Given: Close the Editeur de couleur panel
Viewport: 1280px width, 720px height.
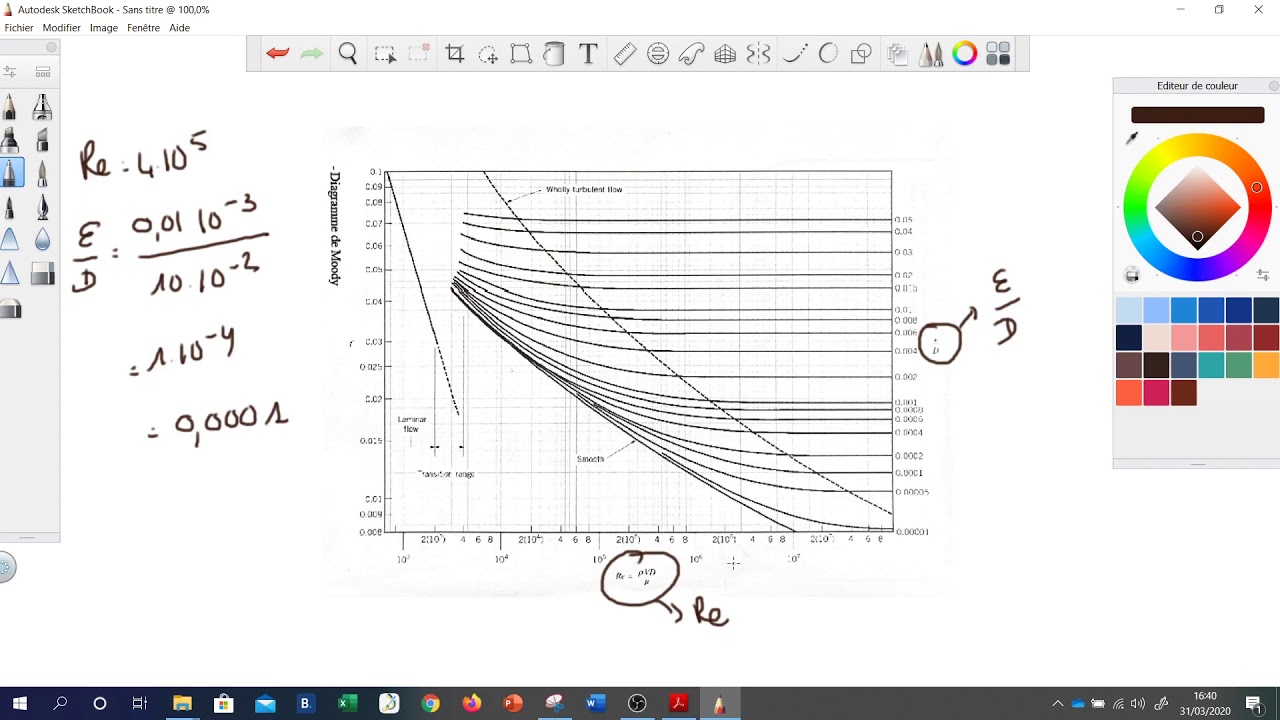Looking at the screenshot, I should point(1273,86).
